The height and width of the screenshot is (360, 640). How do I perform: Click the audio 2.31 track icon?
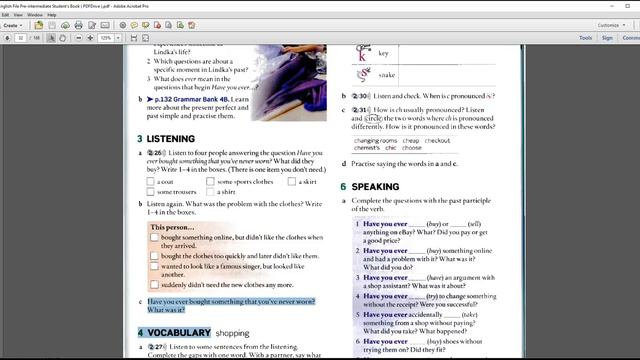[x=361, y=110]
